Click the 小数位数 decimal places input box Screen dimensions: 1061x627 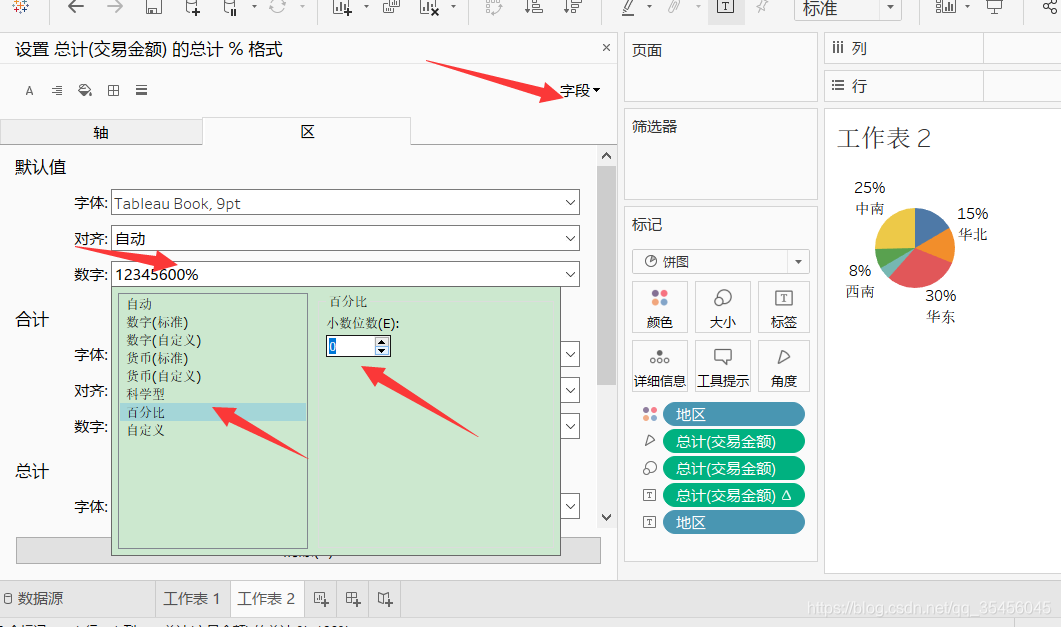(x=351, y=346)
